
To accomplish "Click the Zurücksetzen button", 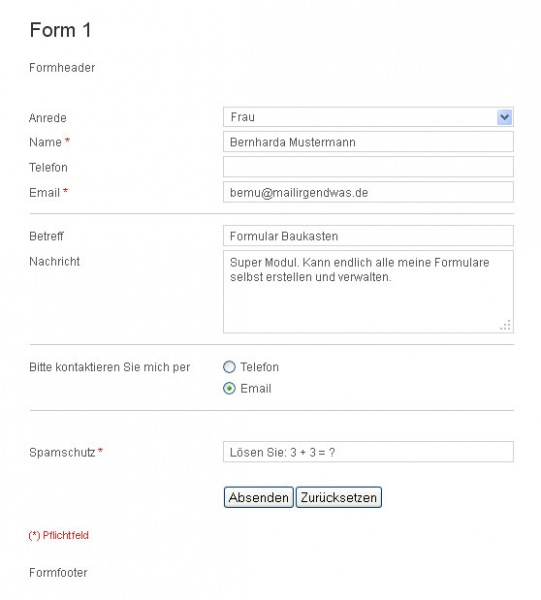I will pyautogui.click(x=339, y=497).
